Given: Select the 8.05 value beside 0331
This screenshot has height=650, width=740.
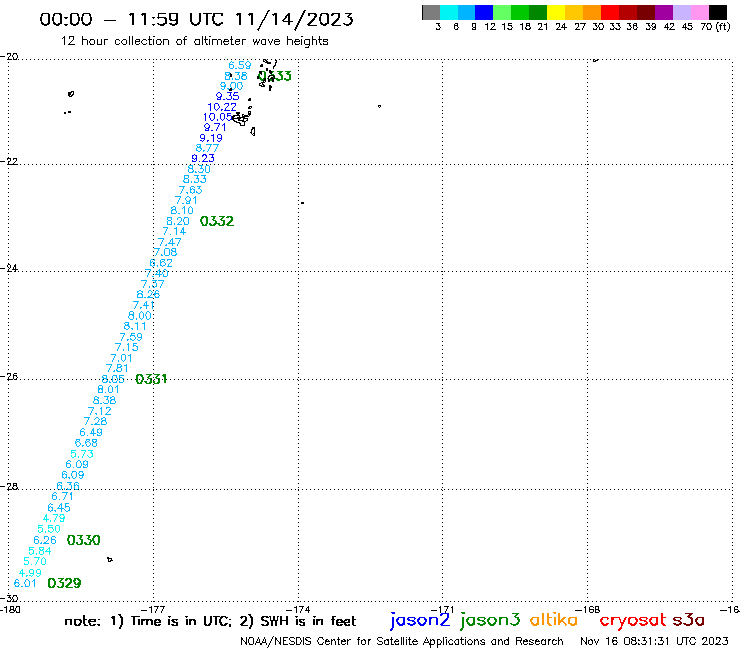Looking at the screenshot, I should click(x=113, y=379).
